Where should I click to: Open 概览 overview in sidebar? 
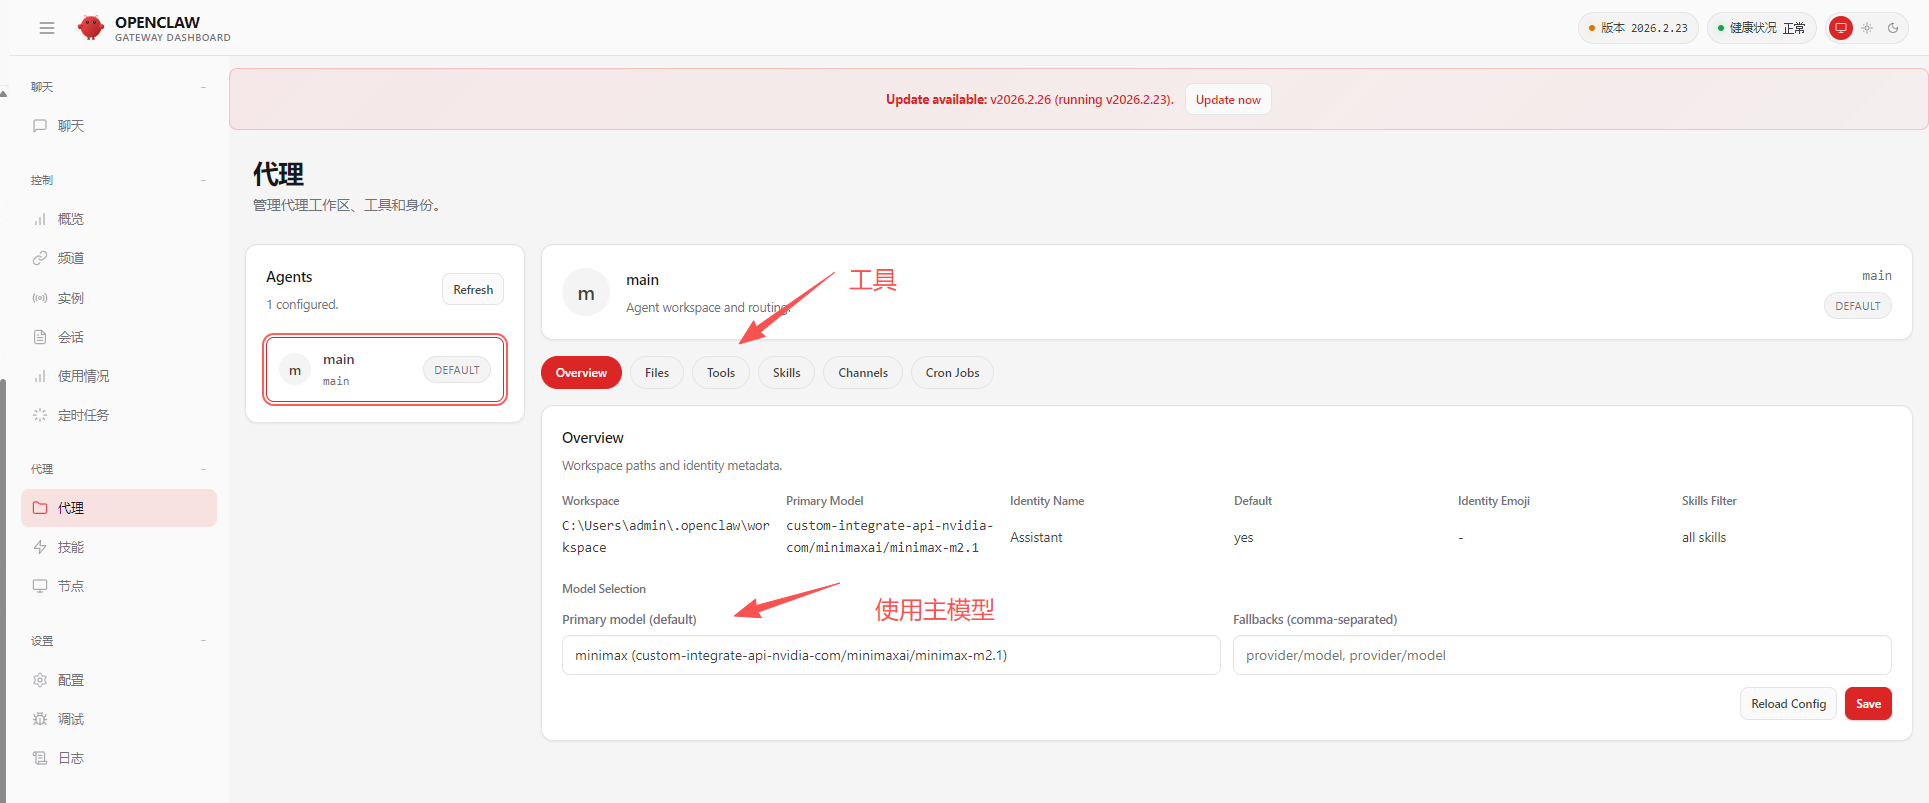coord(118,219)
